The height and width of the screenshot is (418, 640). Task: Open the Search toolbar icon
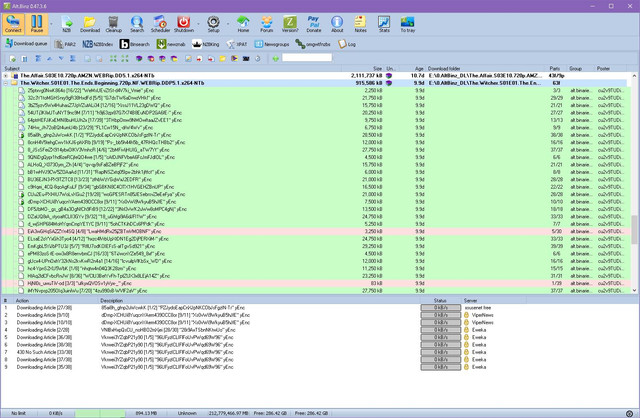[x=137, y=24]
